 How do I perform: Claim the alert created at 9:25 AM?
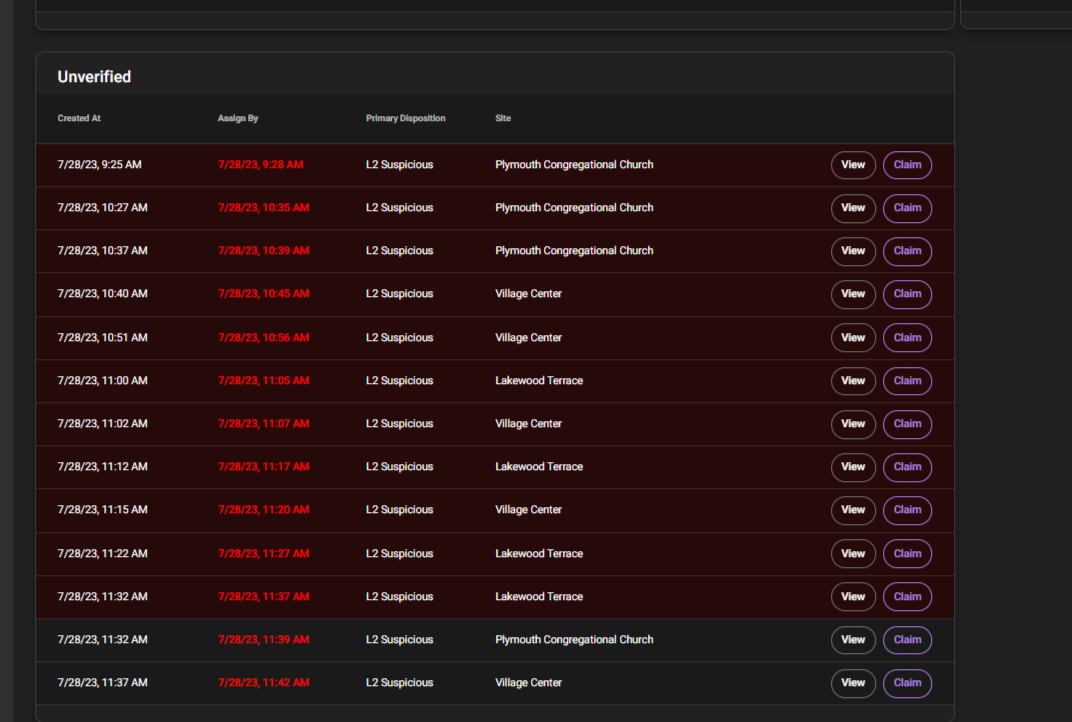coord(907,165)
